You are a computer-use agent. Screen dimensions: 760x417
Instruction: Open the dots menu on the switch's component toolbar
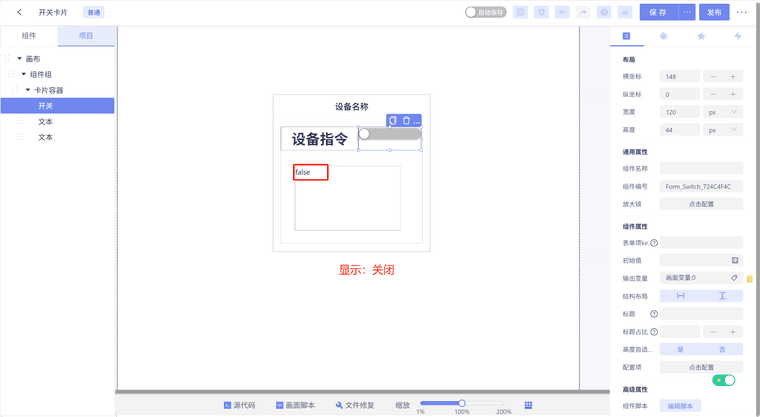(417, 121)
